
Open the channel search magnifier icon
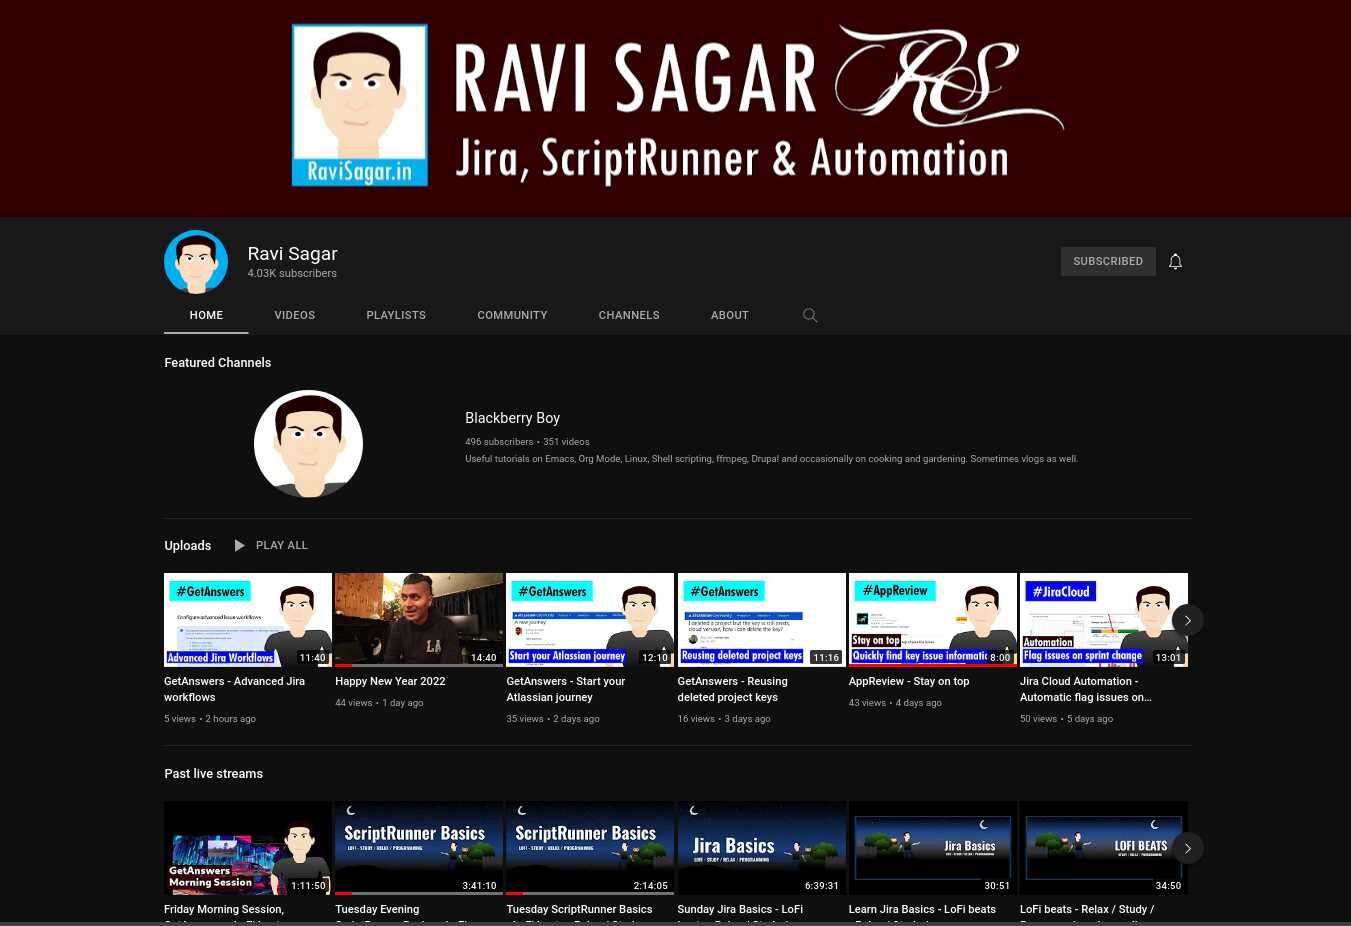tap(810, 315)
